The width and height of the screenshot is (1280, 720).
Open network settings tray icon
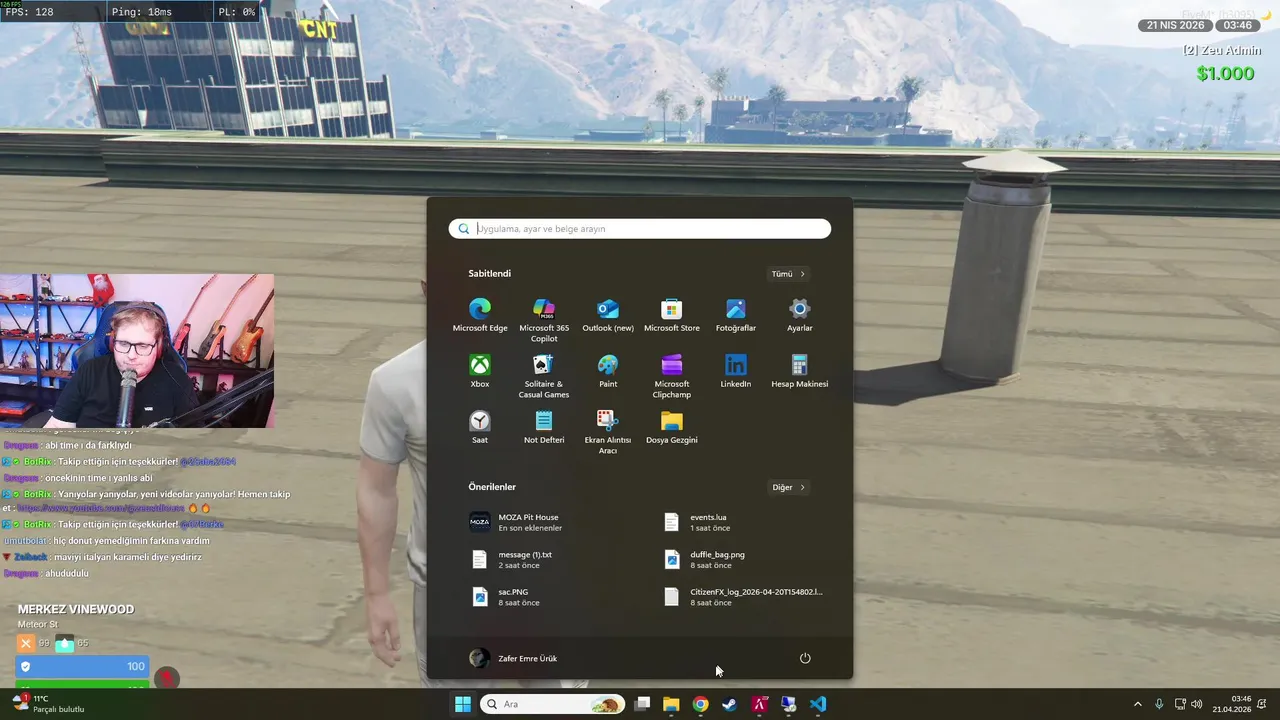(x=1180, y=704)
